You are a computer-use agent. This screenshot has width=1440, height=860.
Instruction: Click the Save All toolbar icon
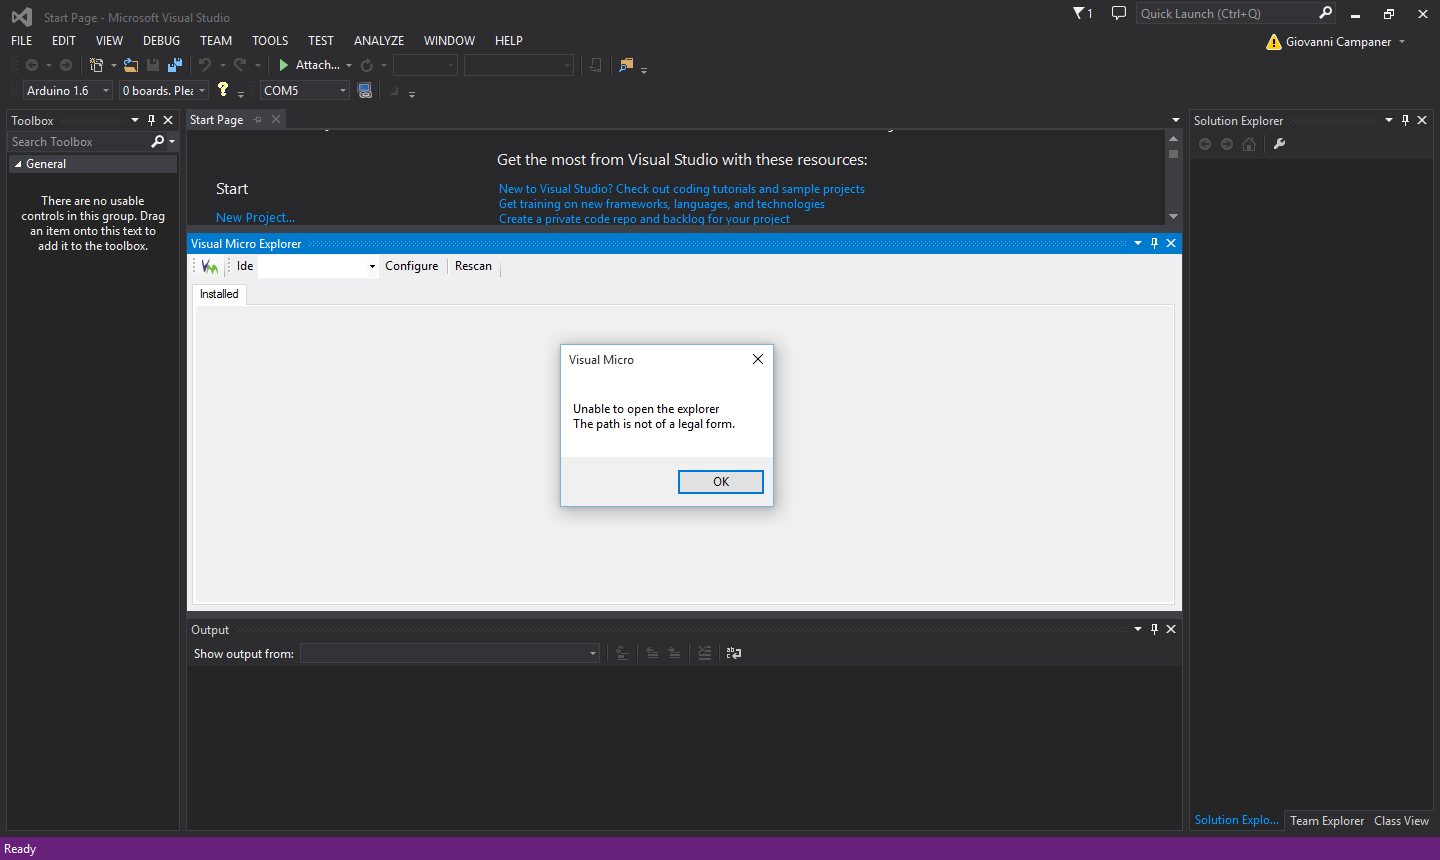click(x=175, y=65)
